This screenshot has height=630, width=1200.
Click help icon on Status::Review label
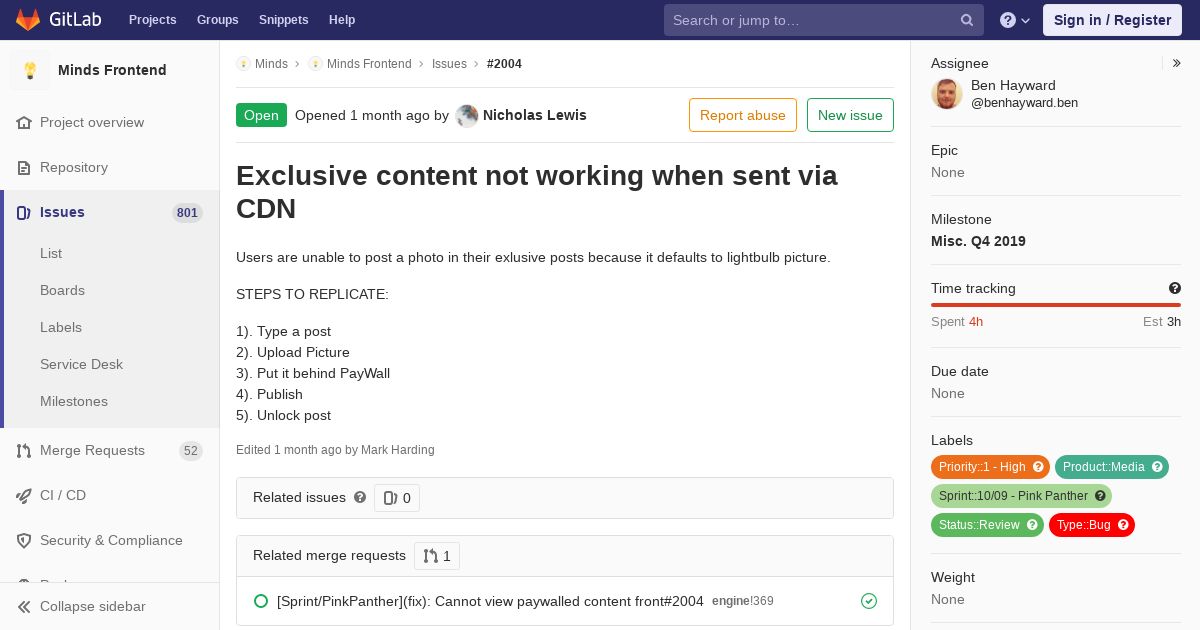tap(1032, 525)
